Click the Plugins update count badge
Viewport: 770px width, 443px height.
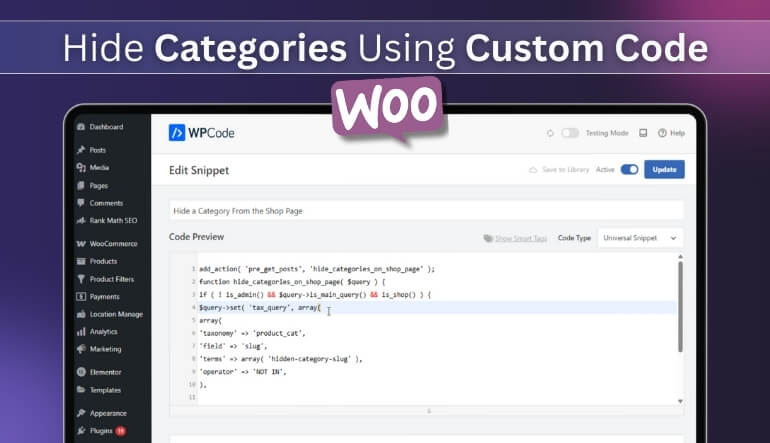[120, 431]
